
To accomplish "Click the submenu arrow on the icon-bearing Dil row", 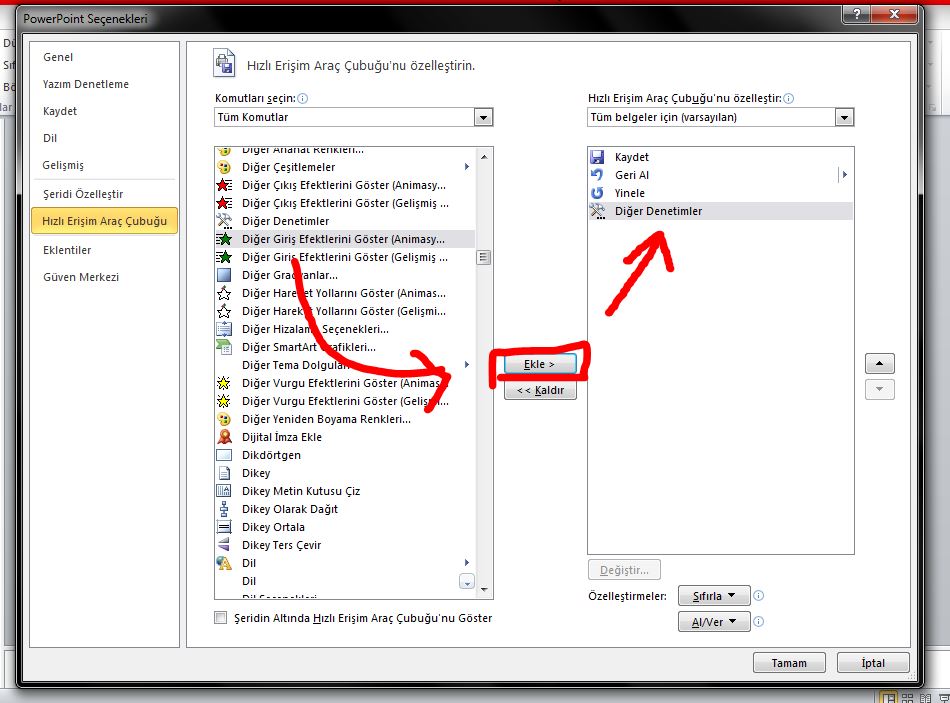I will (467, 563).
